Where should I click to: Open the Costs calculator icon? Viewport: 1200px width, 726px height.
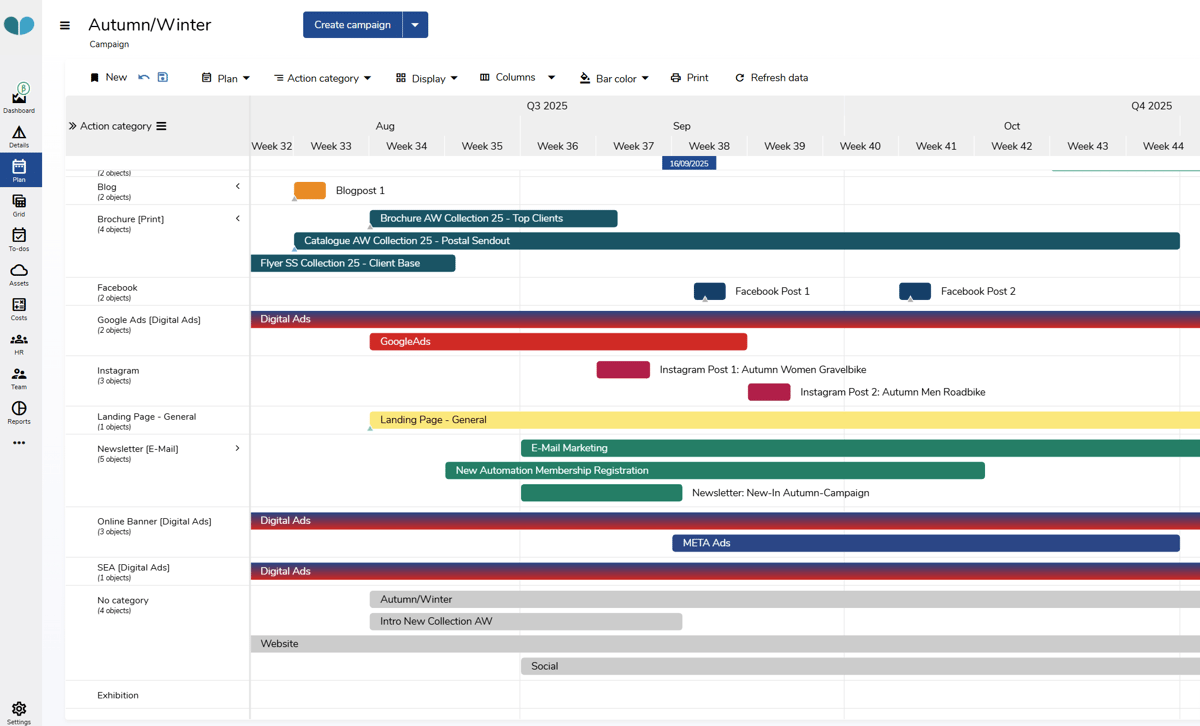[19, 308]
